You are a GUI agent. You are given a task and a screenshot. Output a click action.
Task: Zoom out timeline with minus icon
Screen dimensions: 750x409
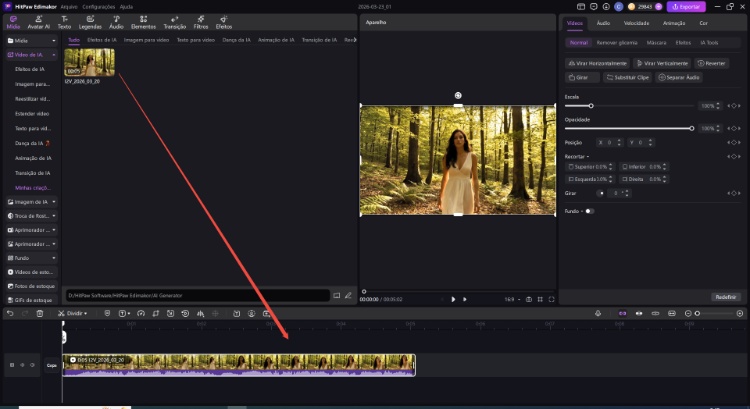pos(688,313)
